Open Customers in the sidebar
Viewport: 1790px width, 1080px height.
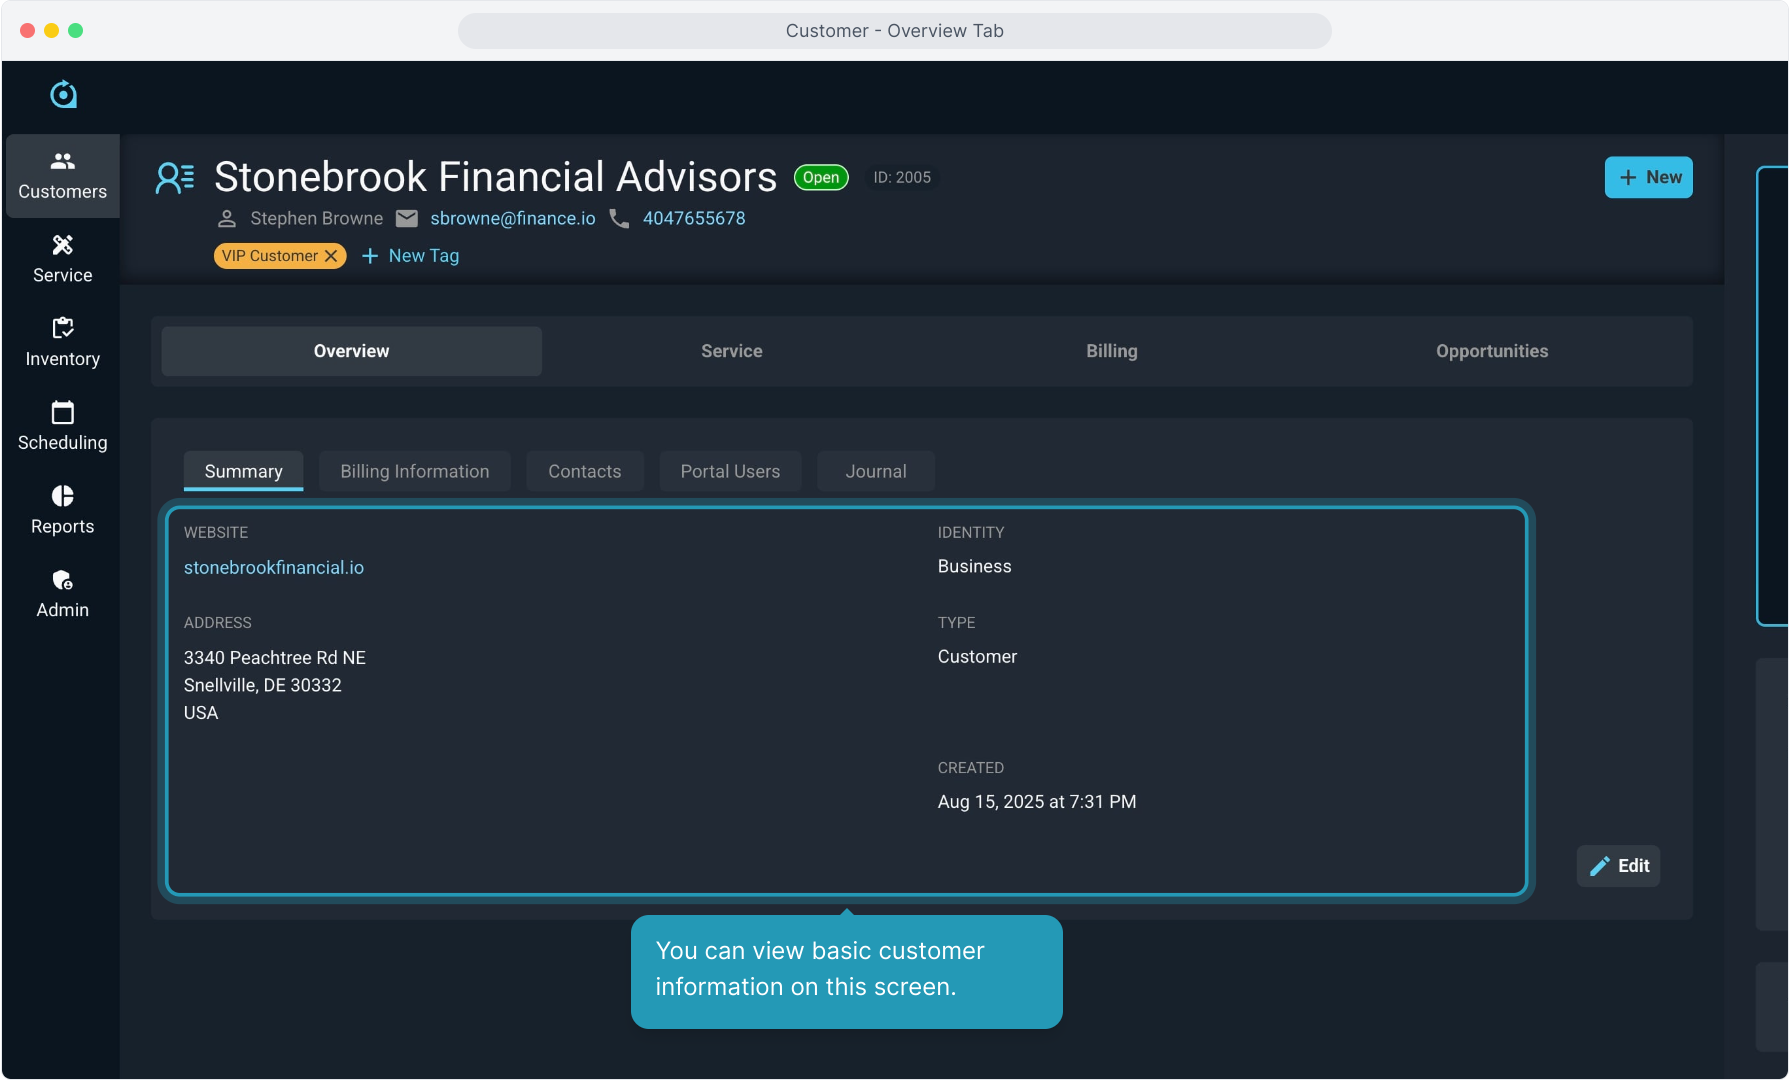(62, 176)
